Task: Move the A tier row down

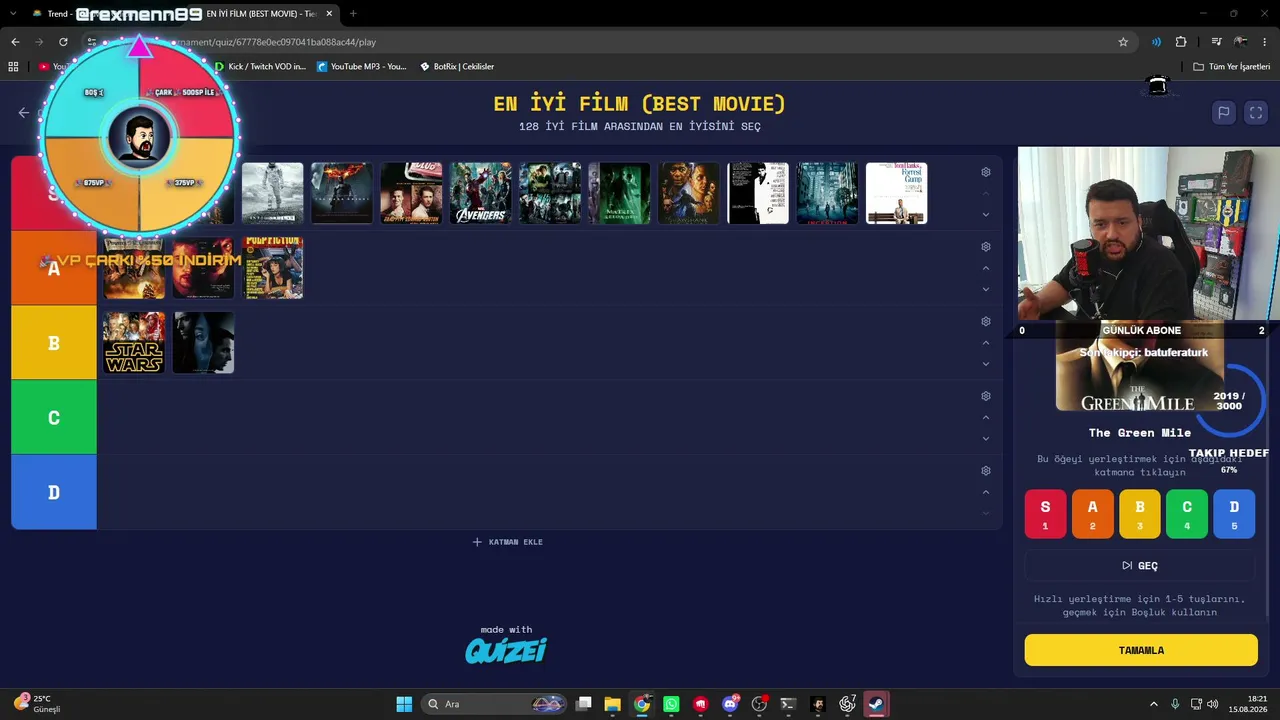Action: (x=986, y=289)
